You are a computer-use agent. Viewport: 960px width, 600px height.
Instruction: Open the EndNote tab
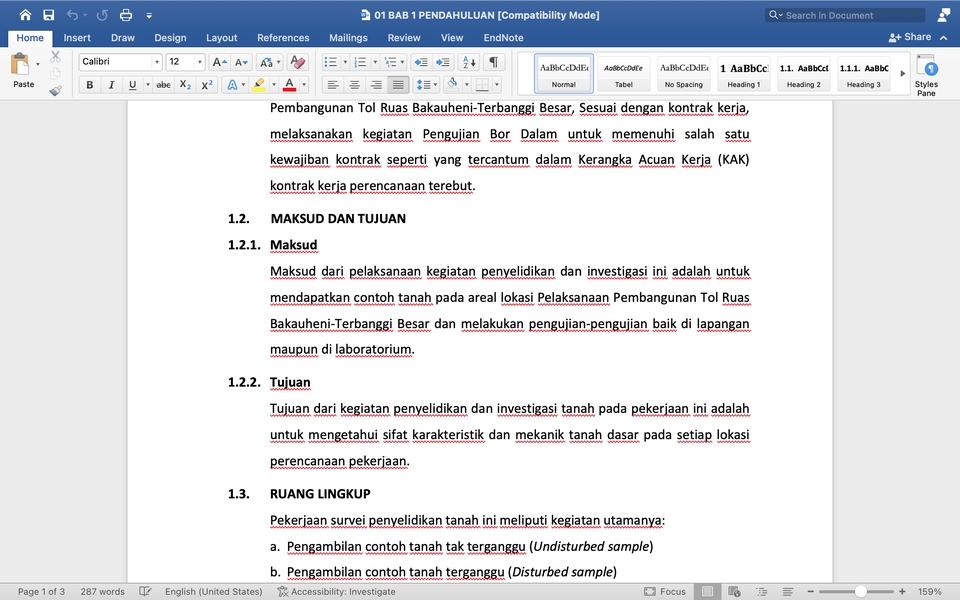point(503,37)
